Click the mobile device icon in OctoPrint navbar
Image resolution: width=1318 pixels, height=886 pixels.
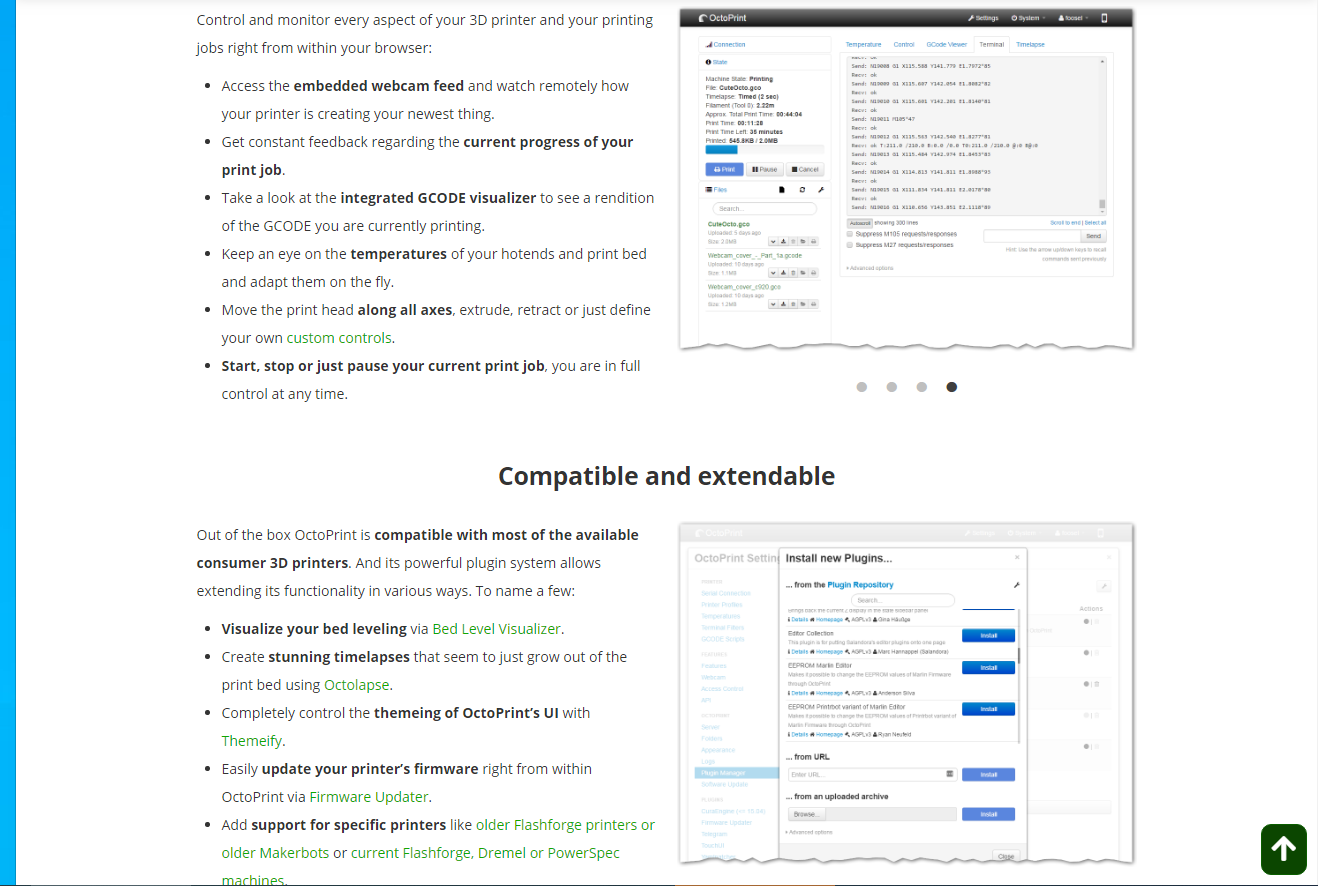(1104, 18)
